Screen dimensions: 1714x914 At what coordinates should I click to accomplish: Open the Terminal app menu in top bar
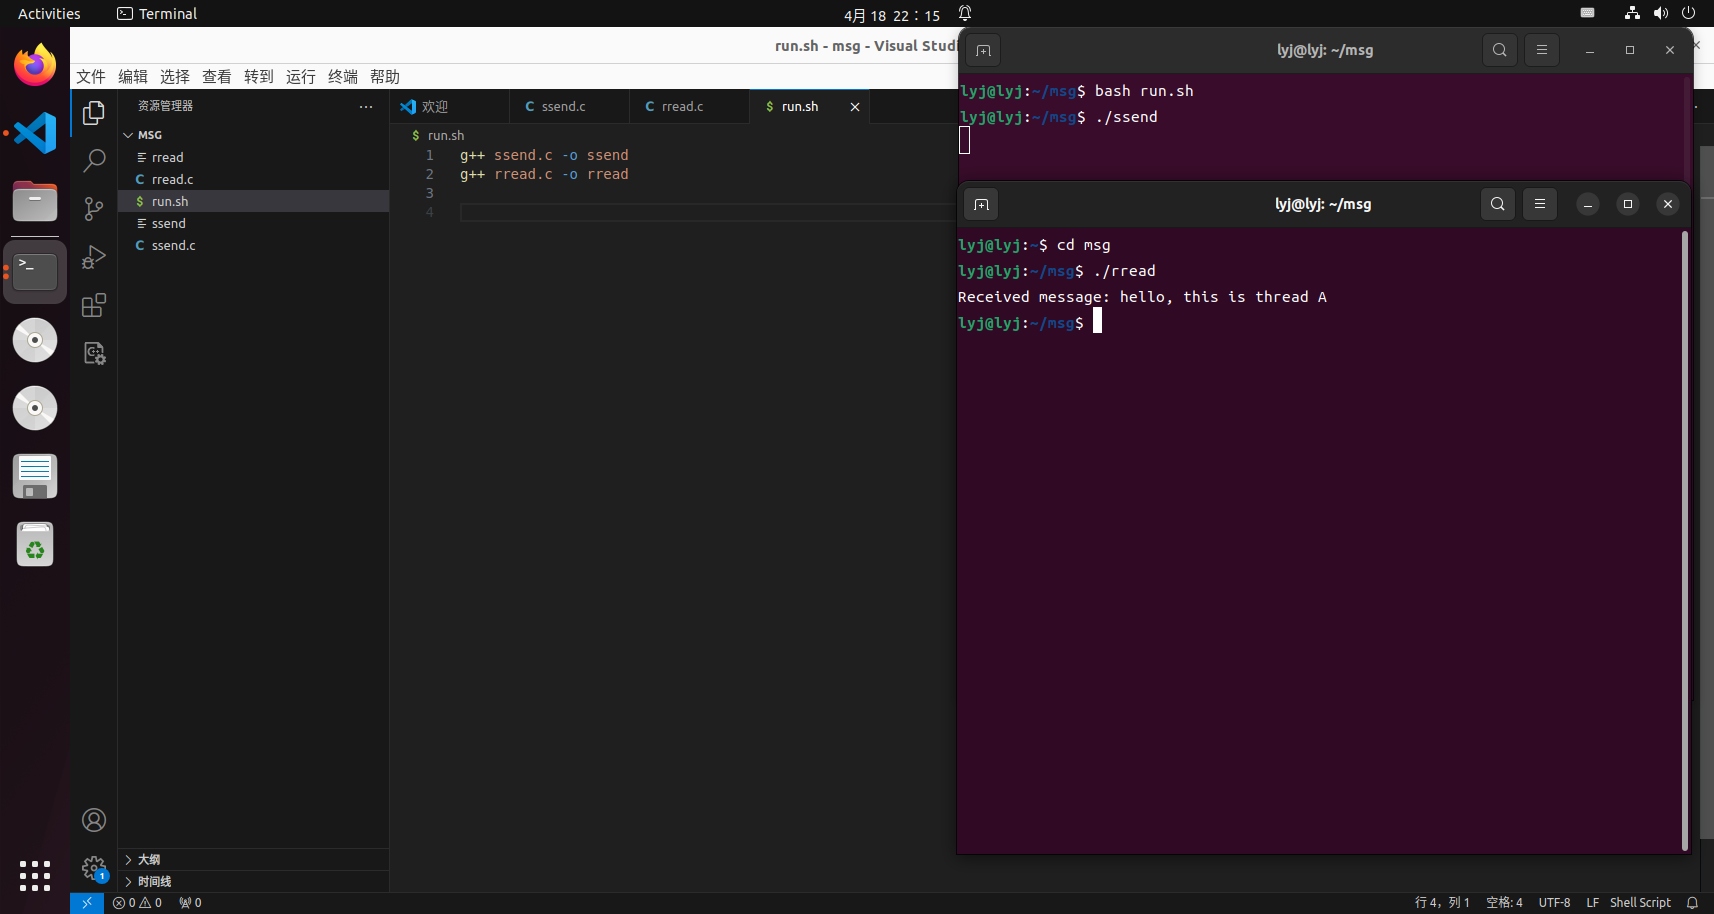click(157, 14)
